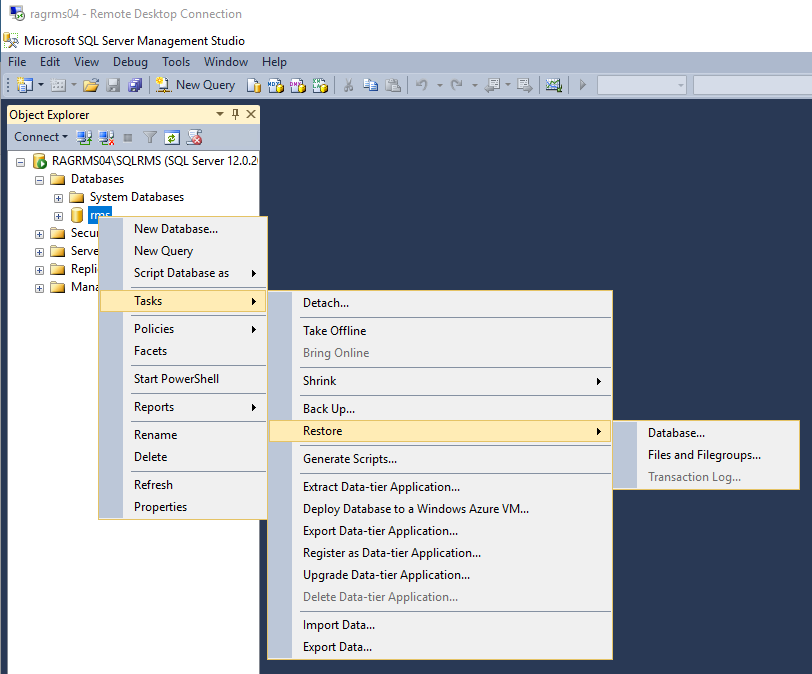The width and height of the screenshot is (812, 674).
Task: Choose New Database... from context menu
Action: pyautogui.click(x=183, y=229)
